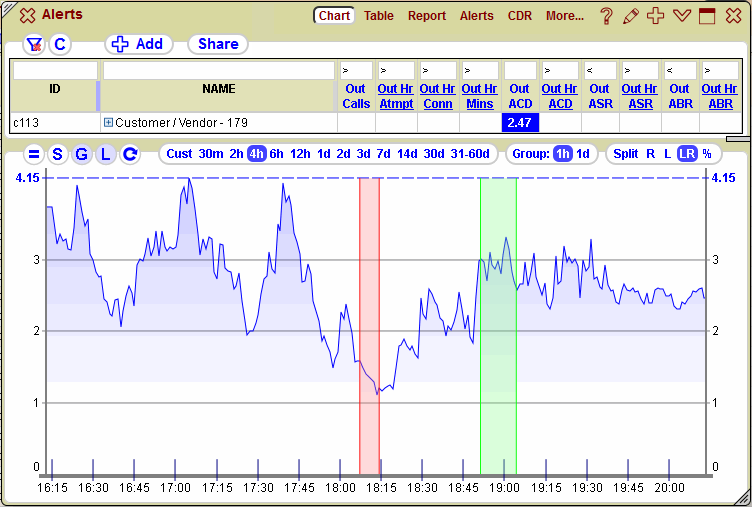Click the Share button
Viewport: 752px width, 507px height.
point(218,44)
